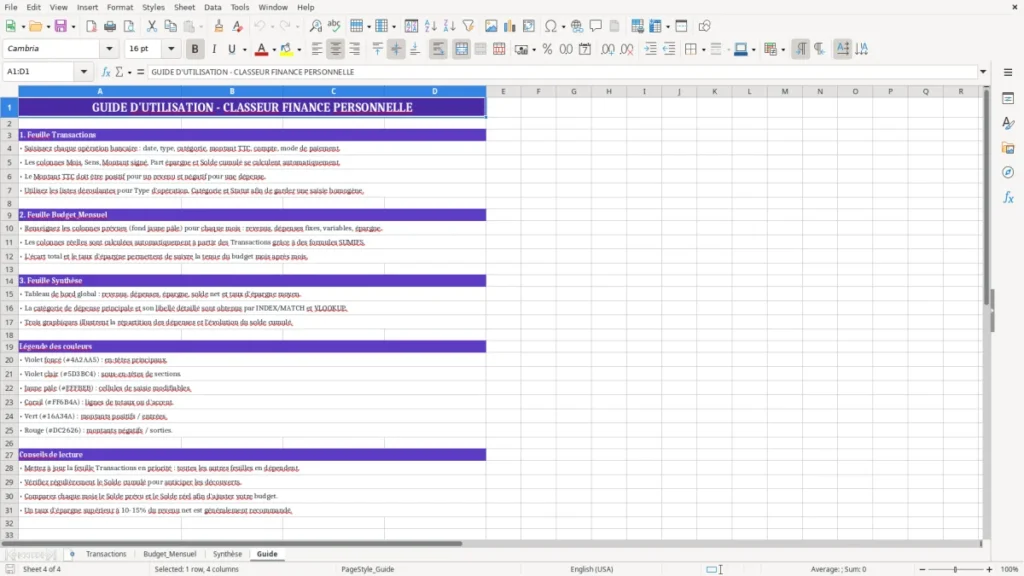The height and width of the screenshot is (576, 1024).
Task: Click zoom in plus button
Action: point(989,569)
